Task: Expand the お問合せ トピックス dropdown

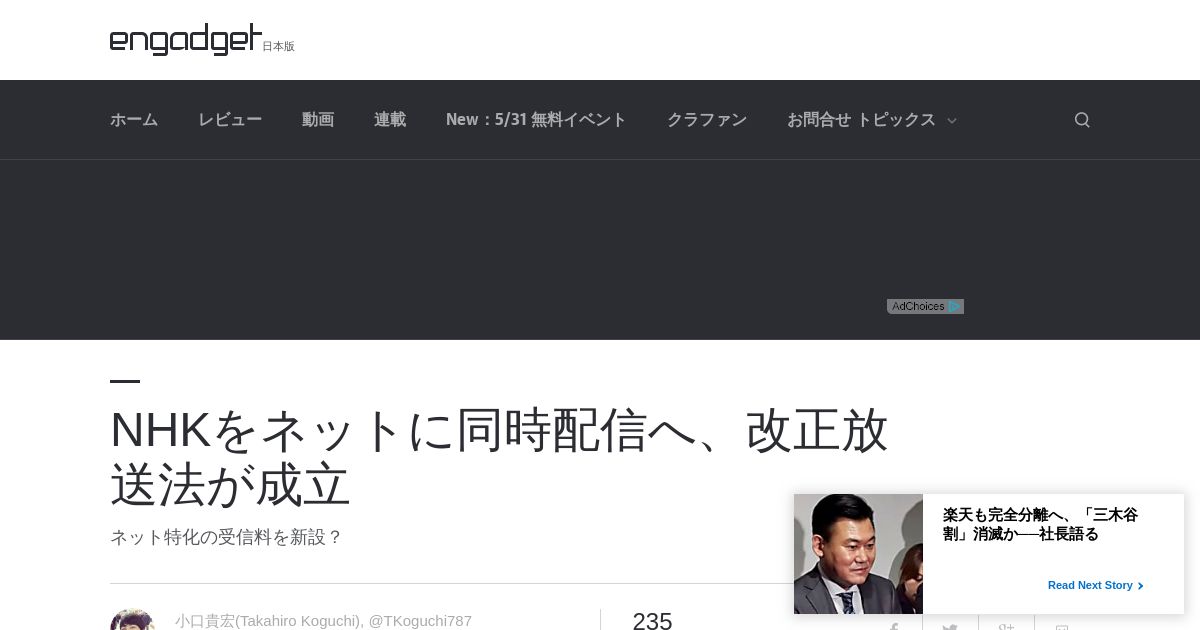Action: [x=872, y=120]
